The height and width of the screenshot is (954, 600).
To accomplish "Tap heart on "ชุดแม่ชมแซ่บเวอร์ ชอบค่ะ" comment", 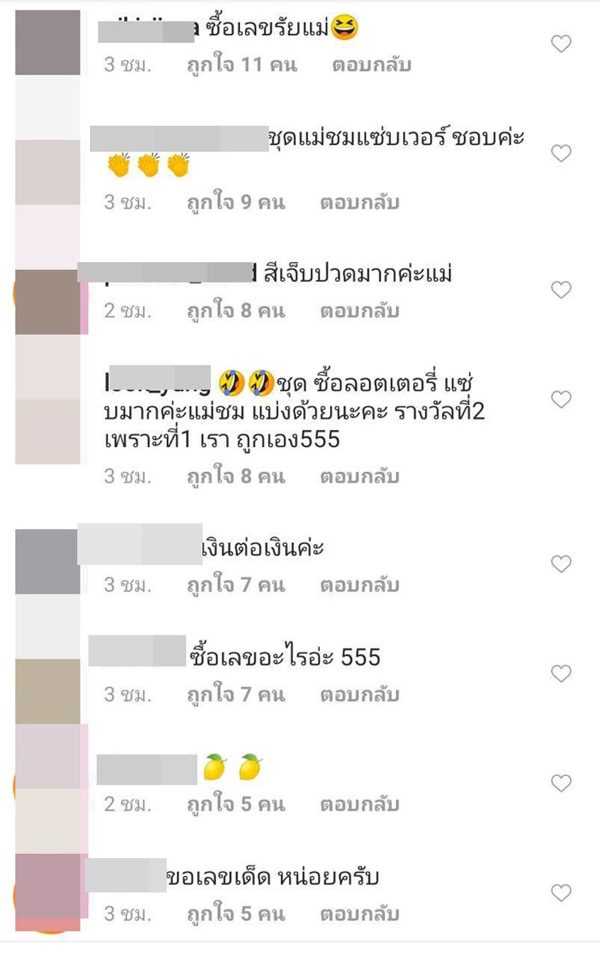I will [x=561, y=153].
